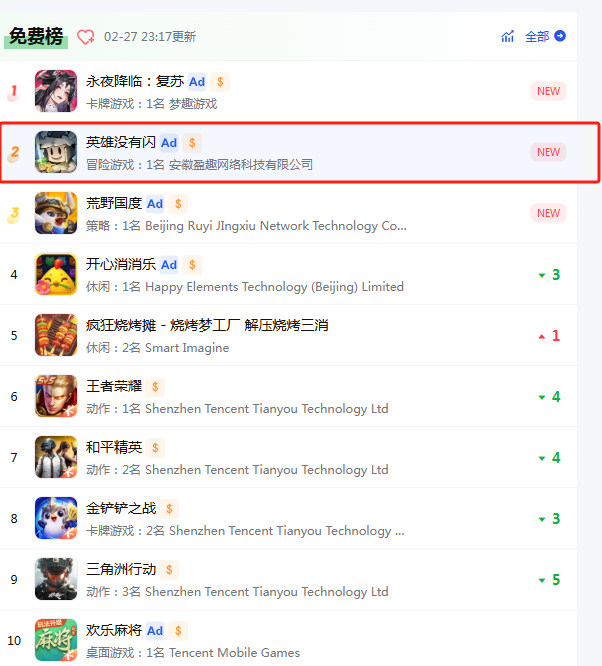This screenshot has height=666, width=602.
Task: Click the dollar badge beside 永夜降临：复苏
Action: (x=220, y=82)
